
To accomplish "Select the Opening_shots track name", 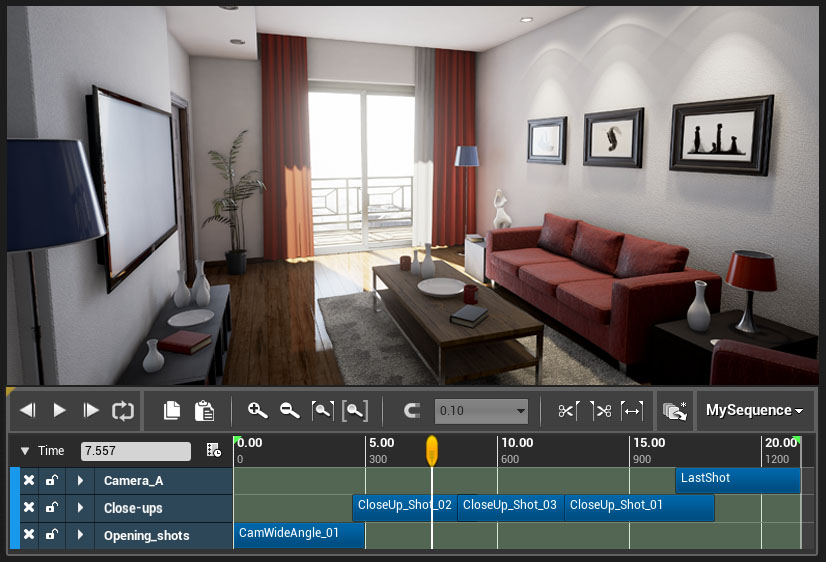I will 146,536.
